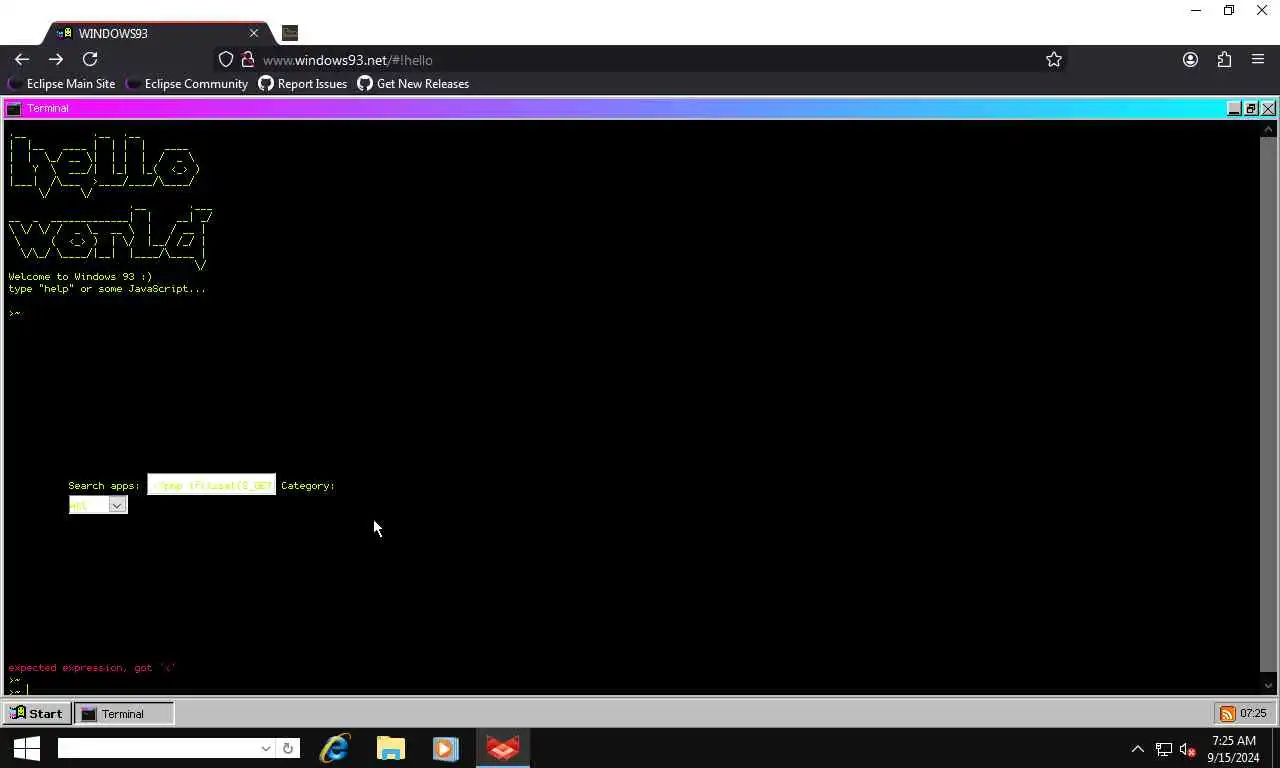The width and height of the screenshot is (1280, 768).
Task: Select the red error text 'expected expression'
Action: (91, 667)
